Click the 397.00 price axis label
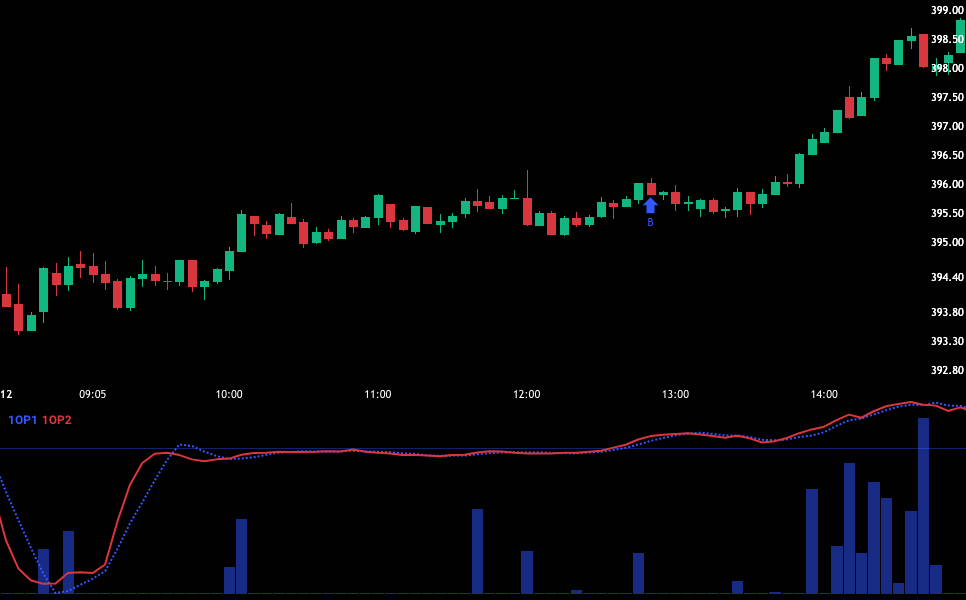This screenshot has width=966, height=600. click(x=946, y=126)
